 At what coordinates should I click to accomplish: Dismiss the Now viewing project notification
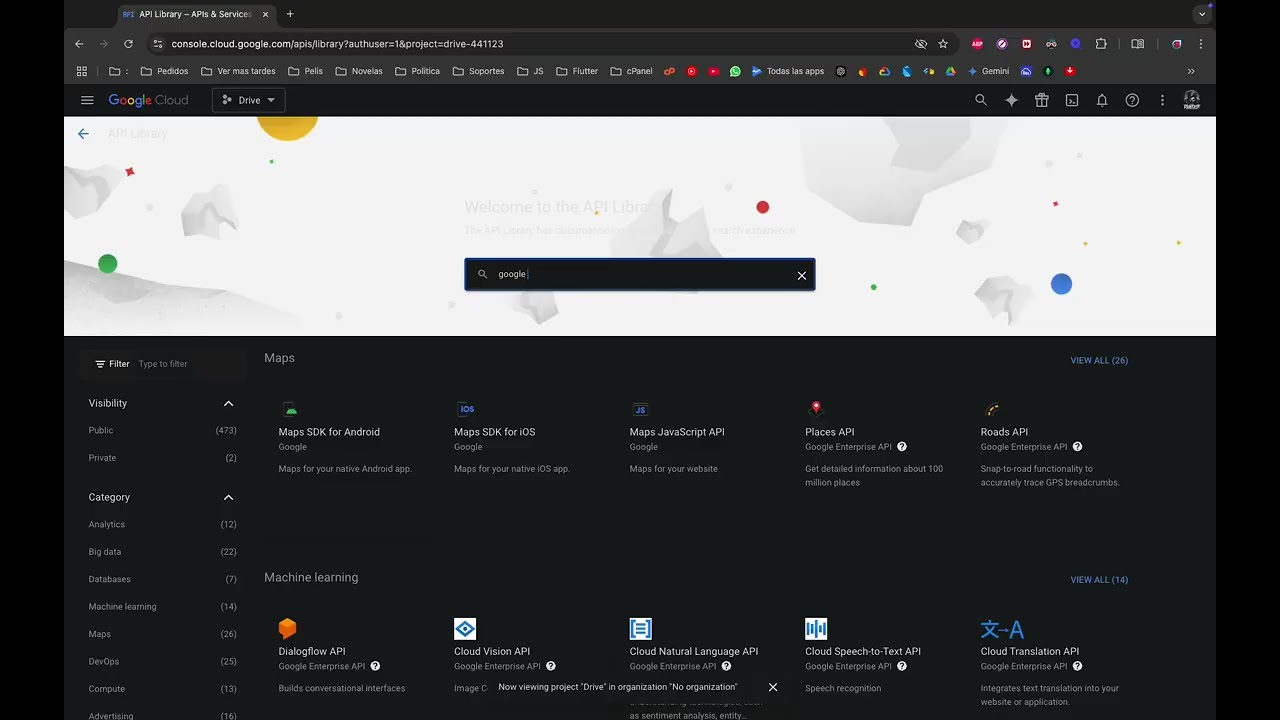(772, 687)
